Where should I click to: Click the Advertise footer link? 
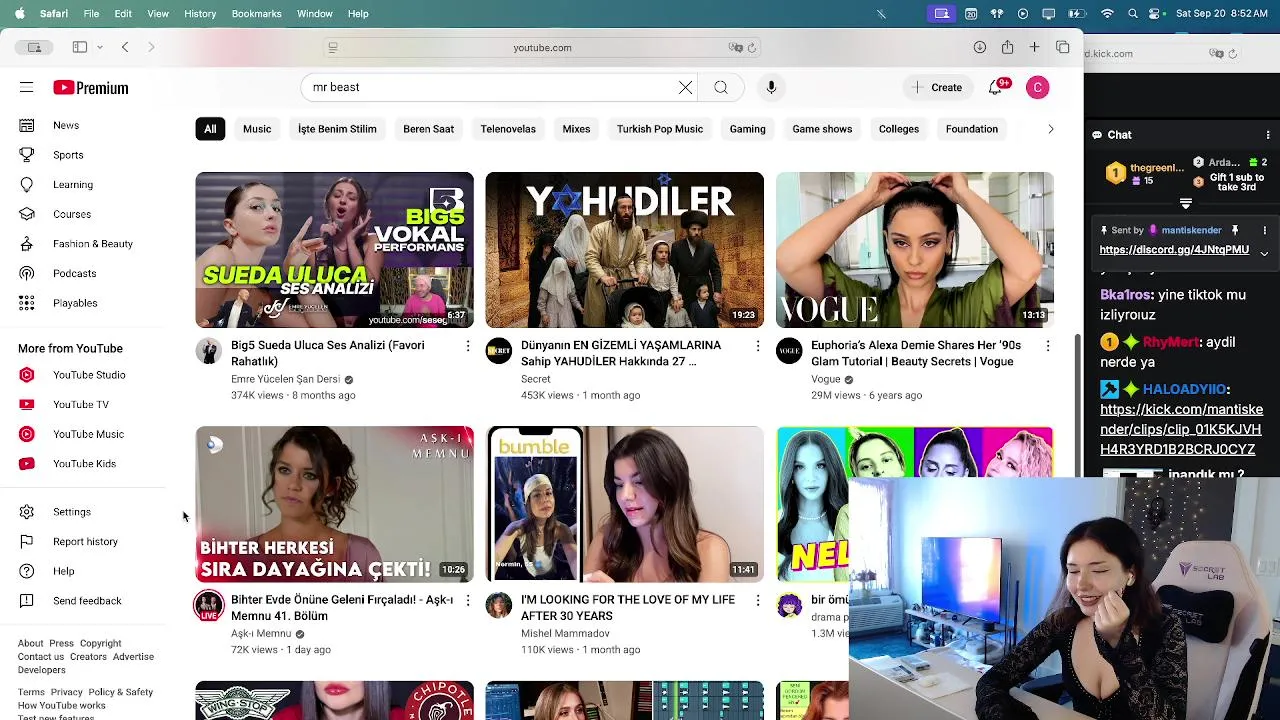click(133, 657)
